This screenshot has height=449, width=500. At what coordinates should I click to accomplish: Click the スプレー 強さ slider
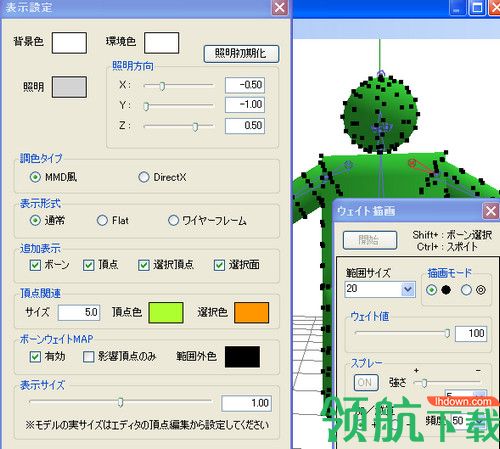447,383
